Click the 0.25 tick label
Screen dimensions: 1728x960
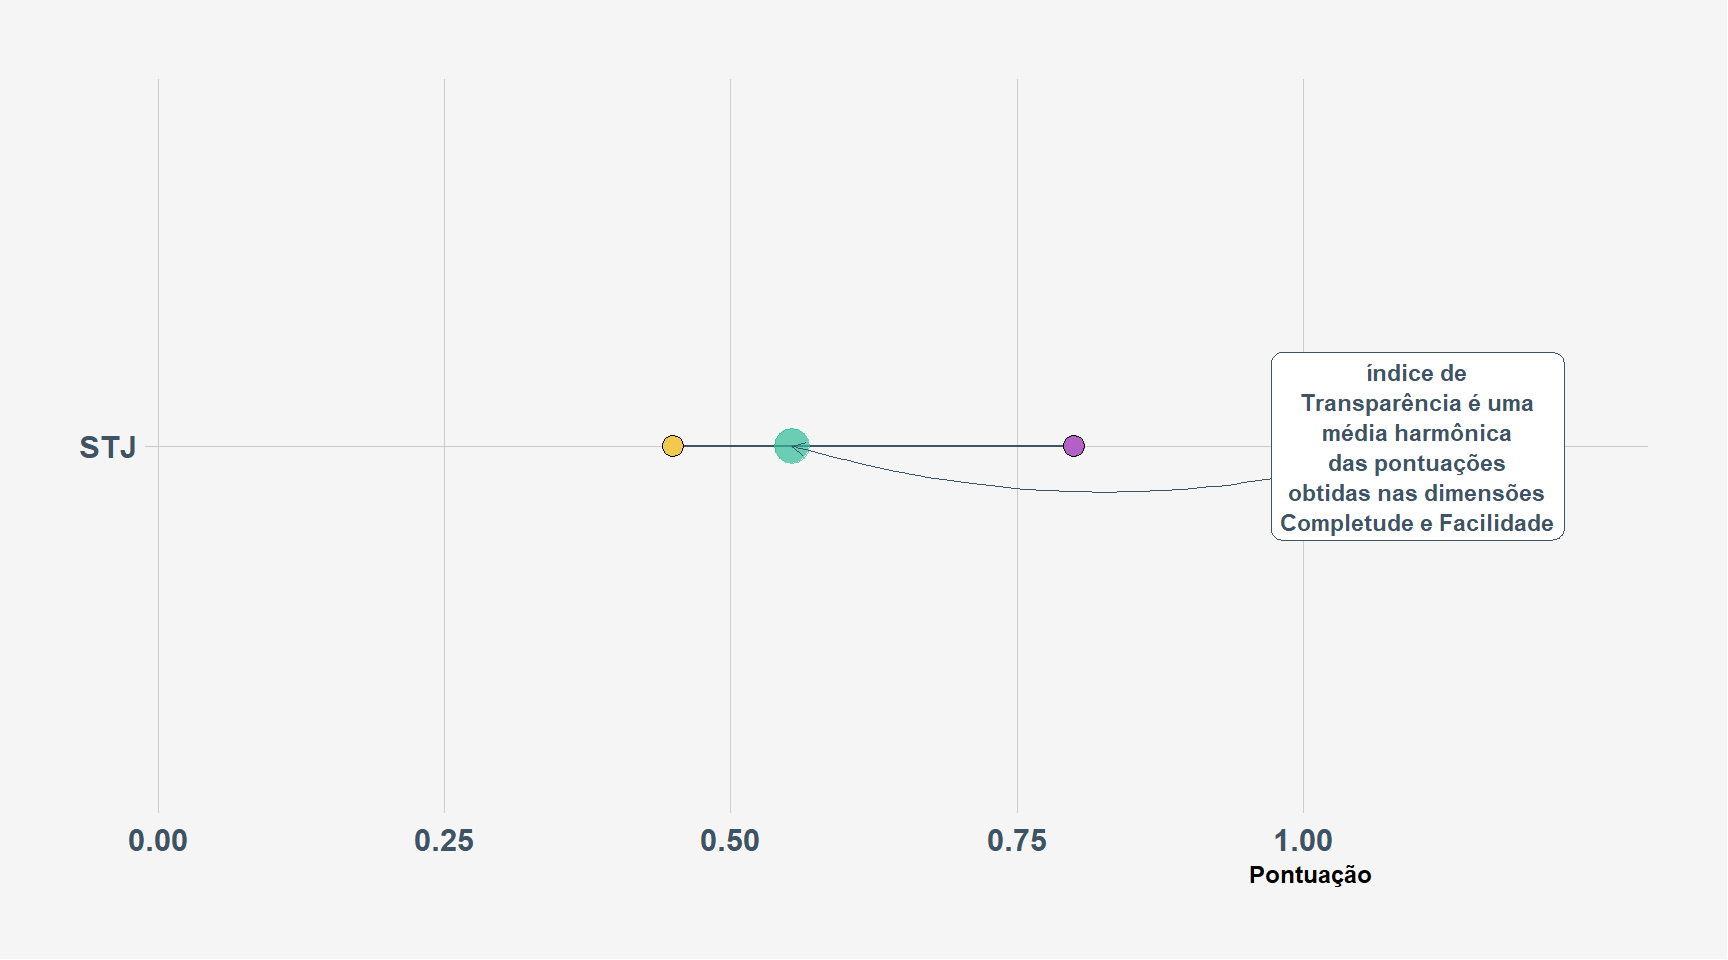[x=444, y=841]
